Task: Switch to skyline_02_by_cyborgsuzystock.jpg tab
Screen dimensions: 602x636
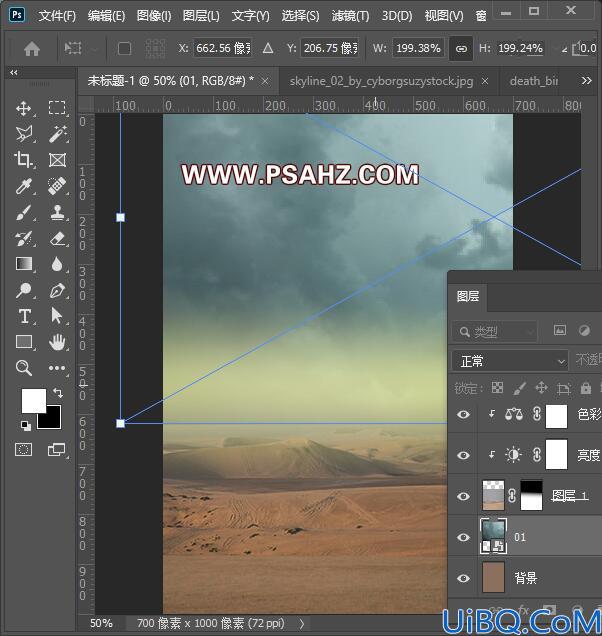Action: 381,81
